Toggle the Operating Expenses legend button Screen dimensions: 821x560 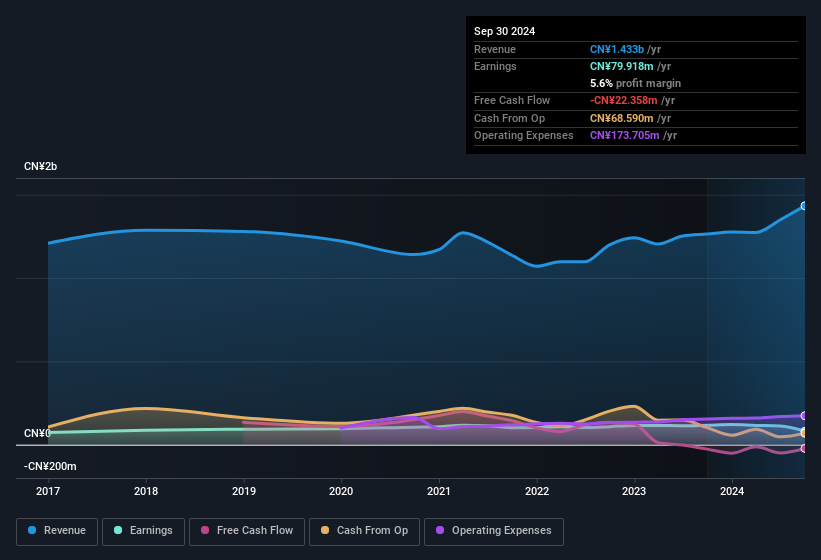click(x=493, y=531)
